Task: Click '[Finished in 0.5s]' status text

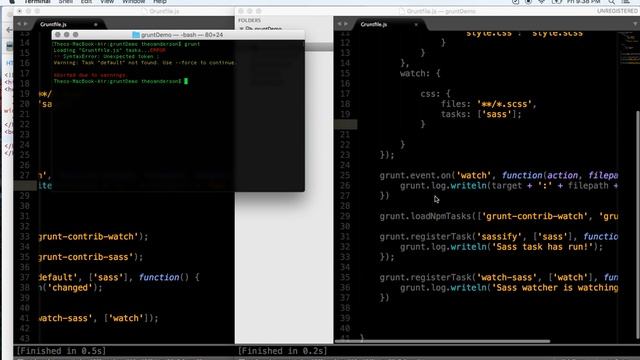Action: click(61, 351)
